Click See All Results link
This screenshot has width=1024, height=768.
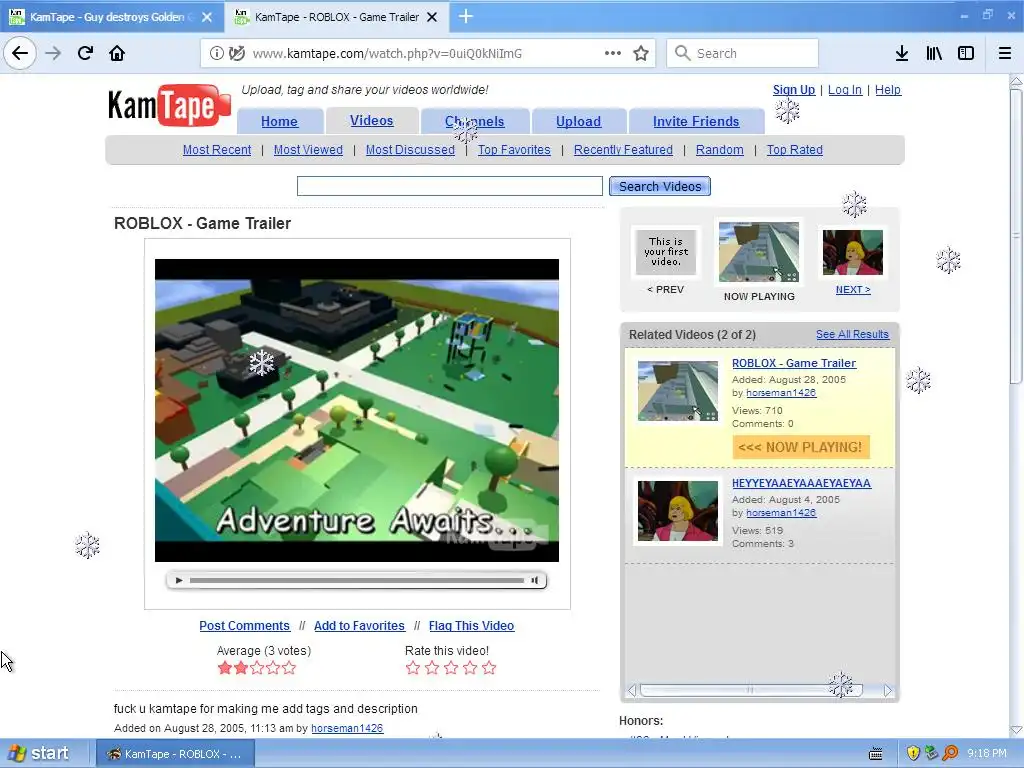(852, 334)
